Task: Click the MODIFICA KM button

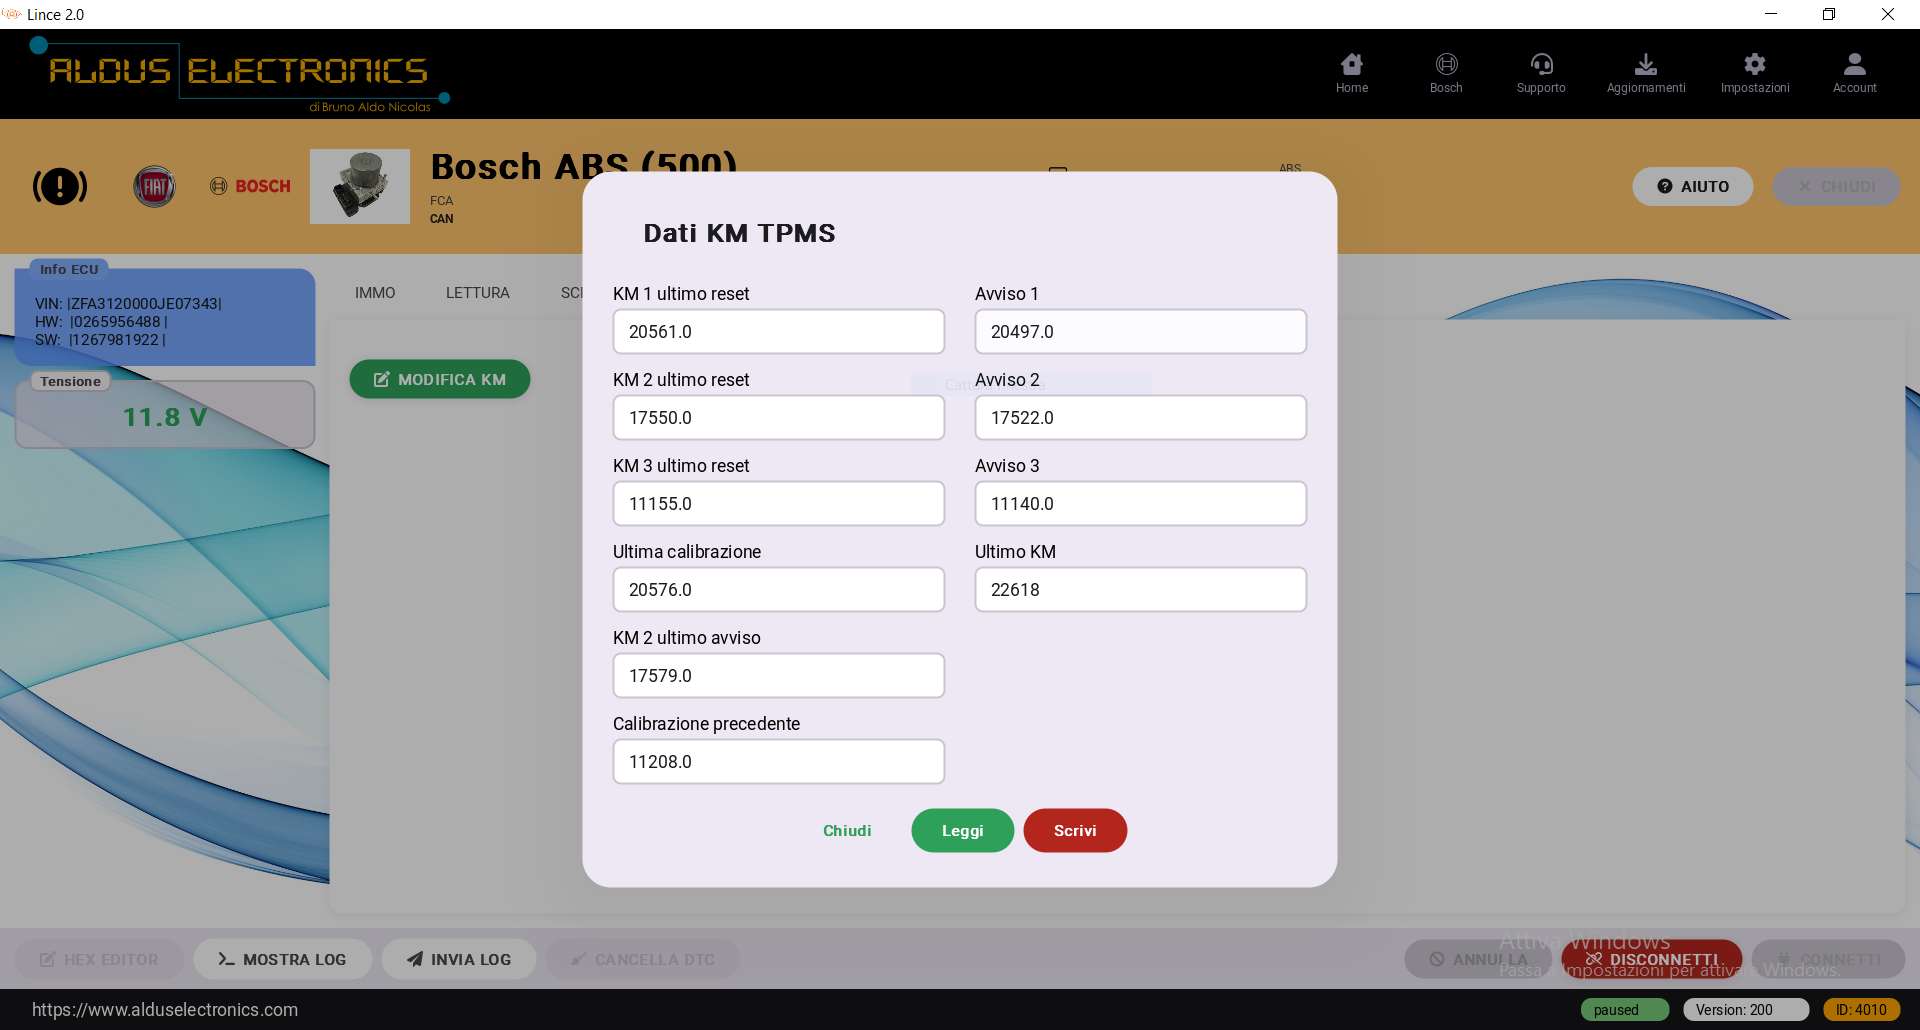Action: pos(440,379)
